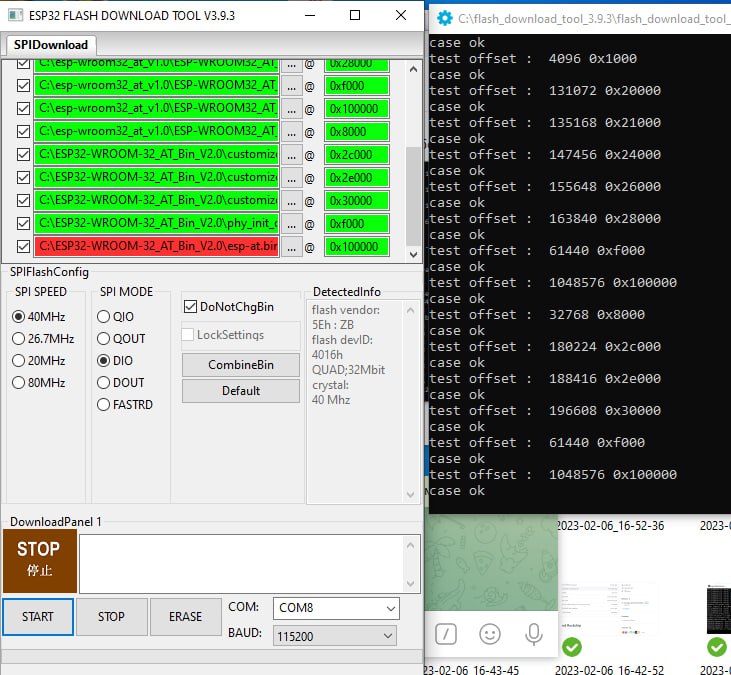Toggle checkbox for the phy_init row
This screenshot has height=675, width=731.
pyautogui.click(x=23, y=223)
